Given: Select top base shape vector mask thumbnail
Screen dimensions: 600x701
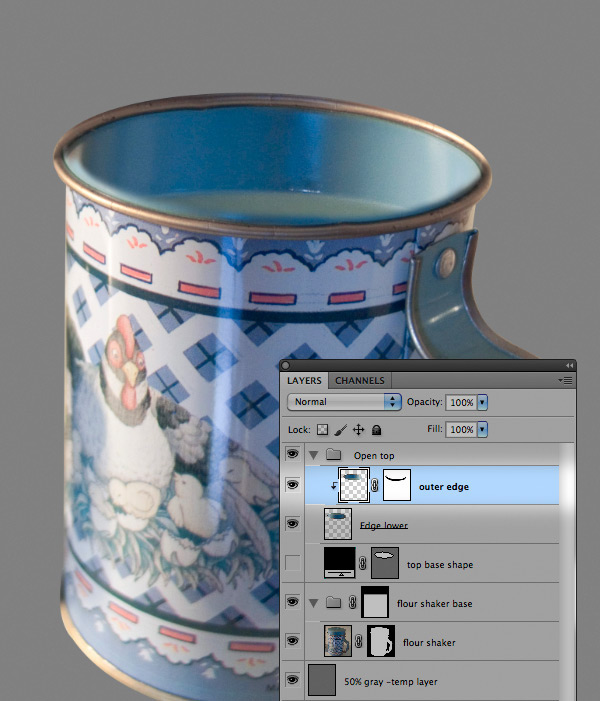Looking at the screenshot, I should 385,563.
